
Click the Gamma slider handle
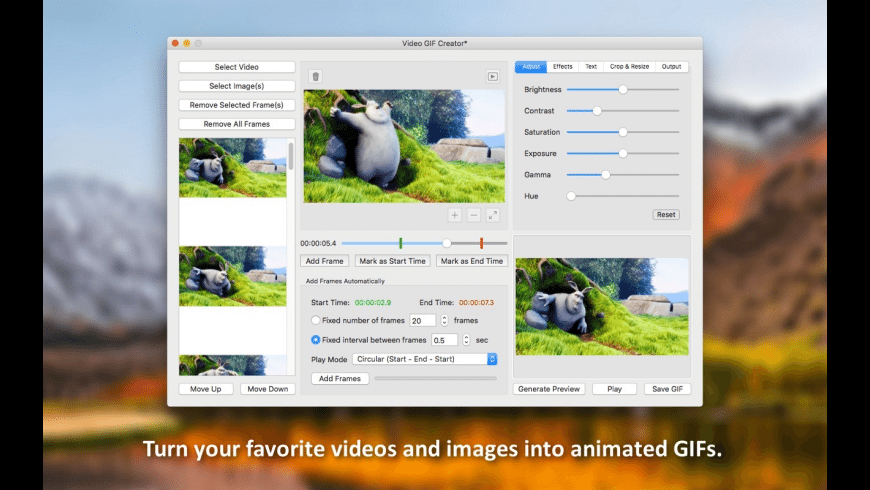pos(606,175)
